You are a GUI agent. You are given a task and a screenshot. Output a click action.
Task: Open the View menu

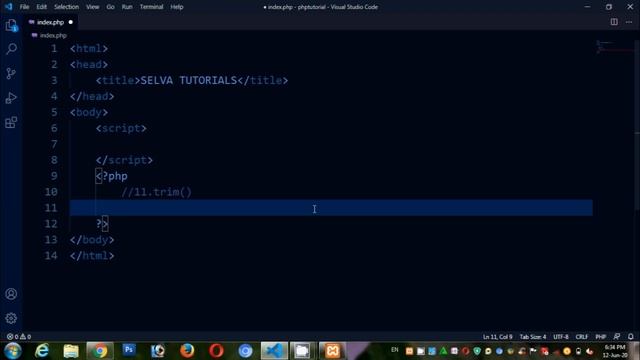click(93, 7)
